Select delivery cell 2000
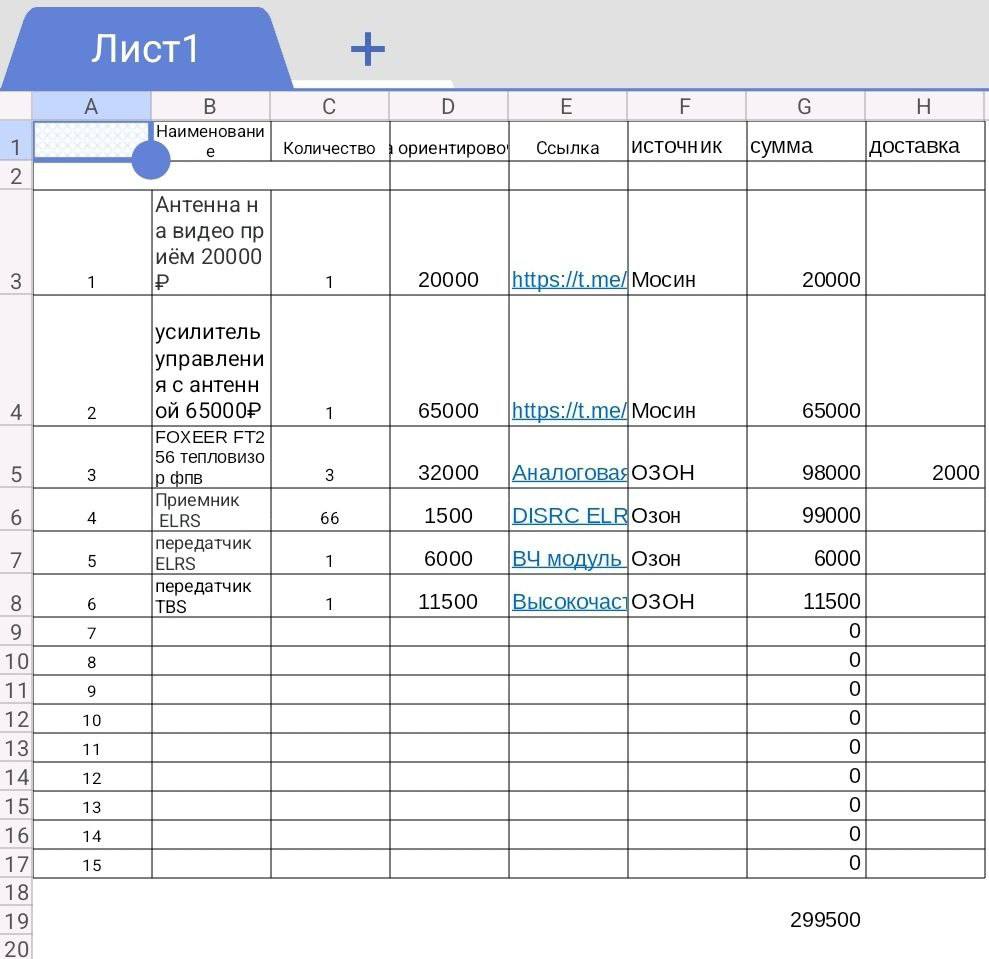Screen dimensions: 989x959 925,457
